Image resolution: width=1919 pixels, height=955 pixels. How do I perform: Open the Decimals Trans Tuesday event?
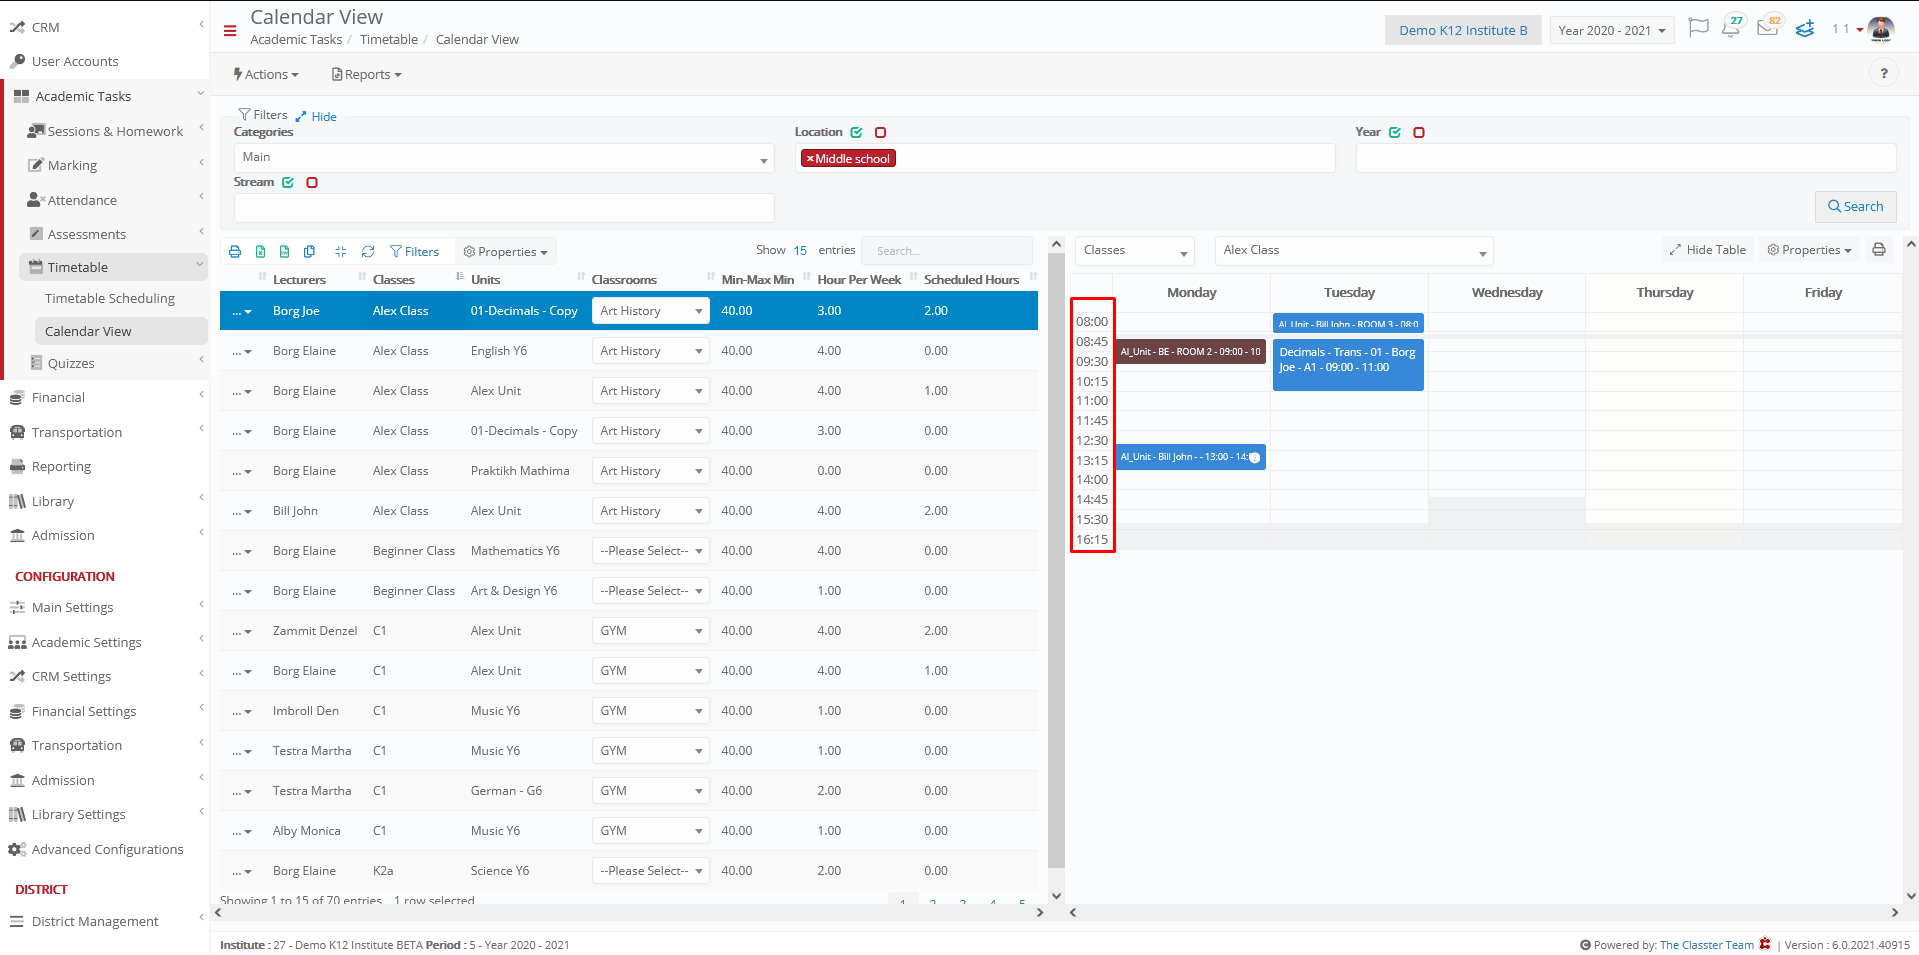1348,365
